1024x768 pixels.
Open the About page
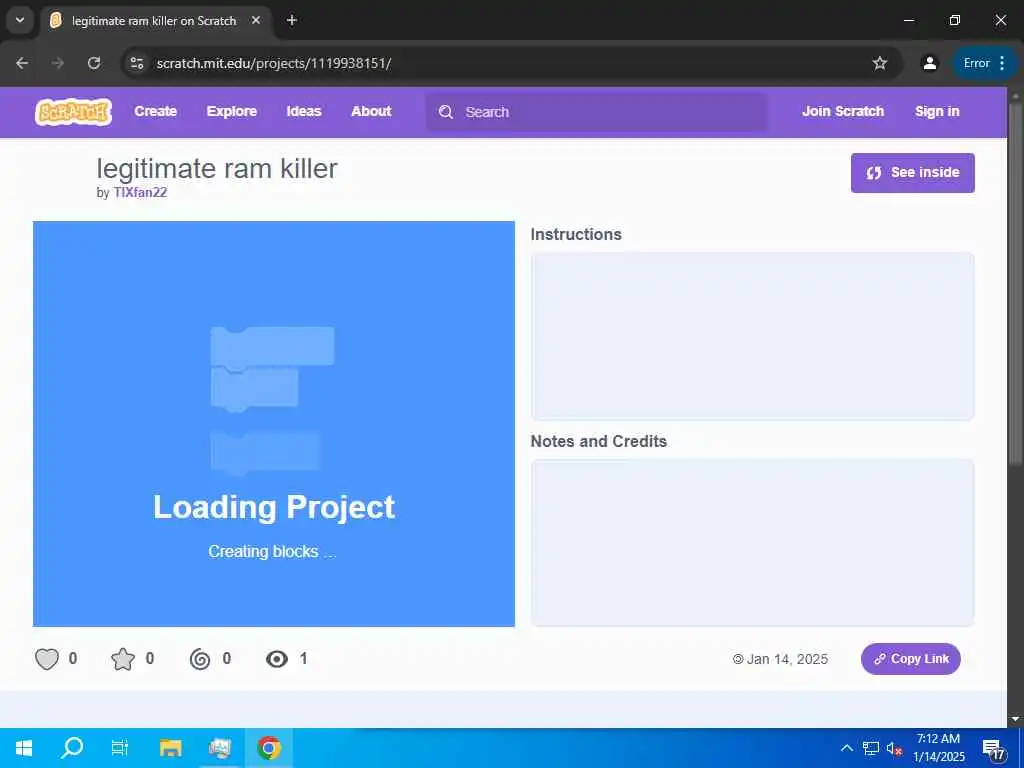(371, 111)
